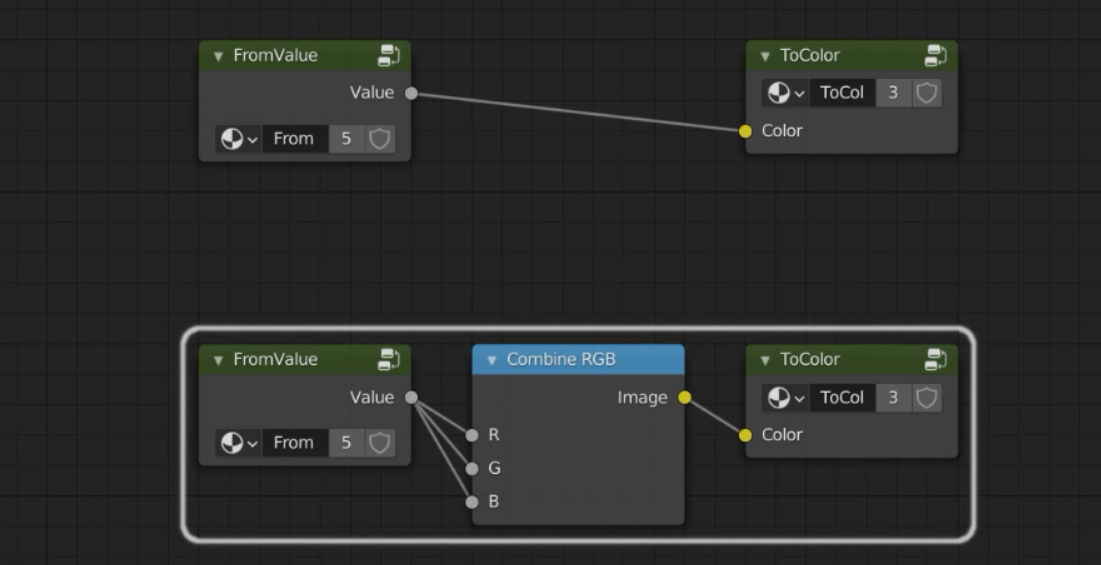Click the group icon on framed FromValue header
Screen dimensions: 1101x565
[x=389, y=360]
